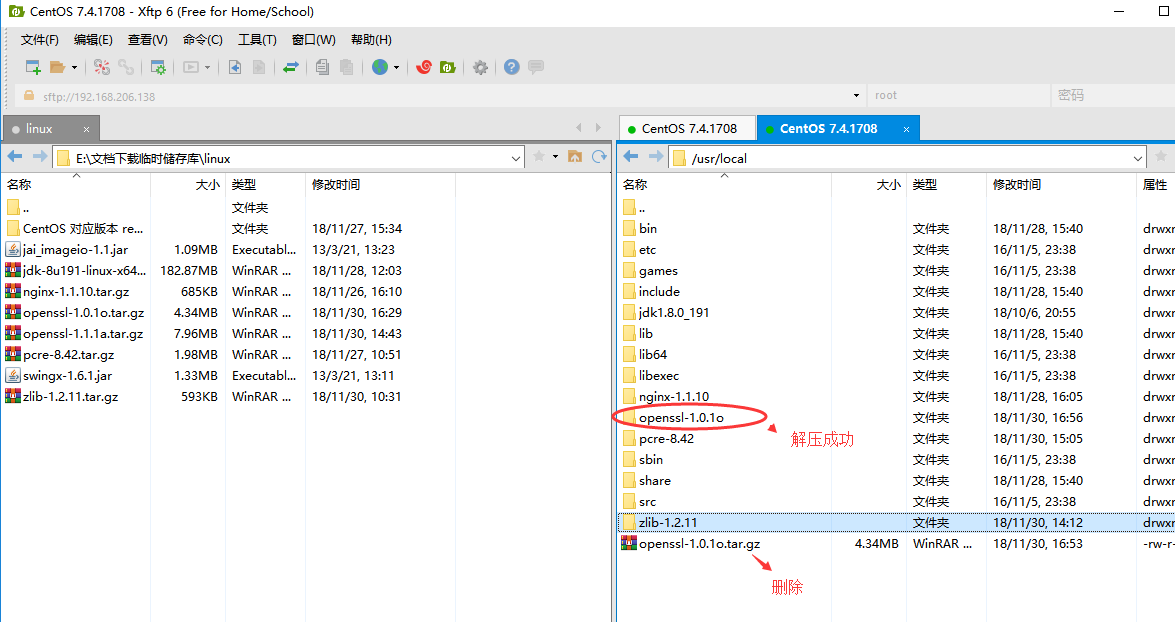
Task: Click the Disconnect icon in toolbar
Action: pyautogui.click(x=102, y=67)
